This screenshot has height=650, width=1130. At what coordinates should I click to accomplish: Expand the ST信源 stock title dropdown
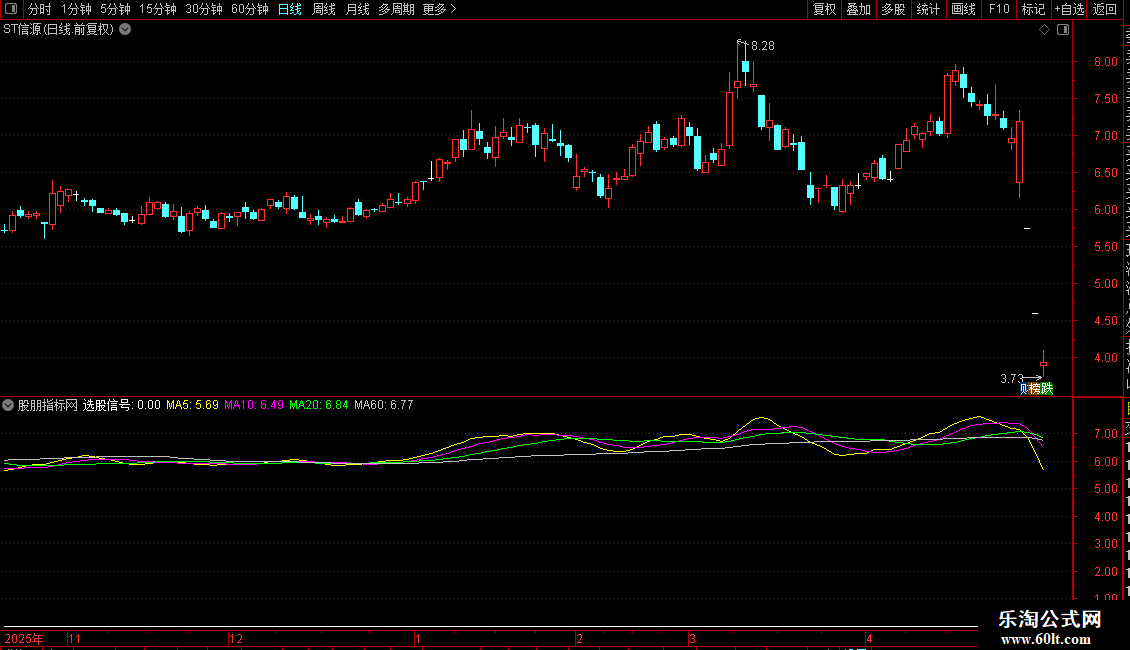coord(125,30)
